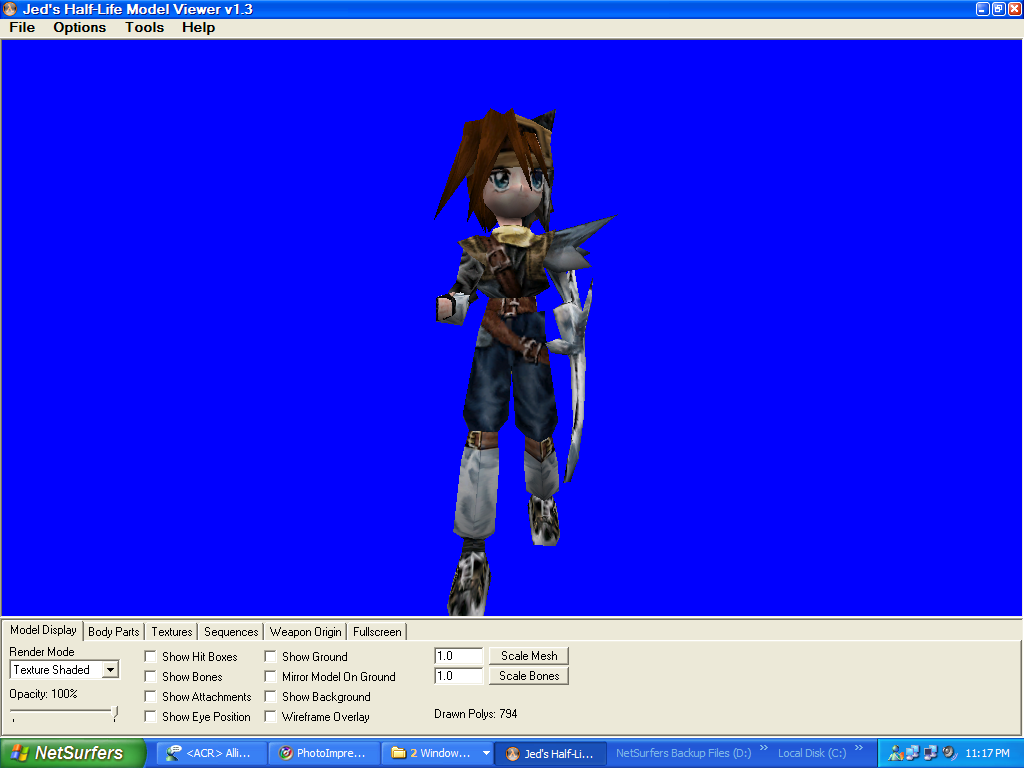1024x768 pixels.
Task: Click the volume icon in the system tray
Action: coord(949,753)
